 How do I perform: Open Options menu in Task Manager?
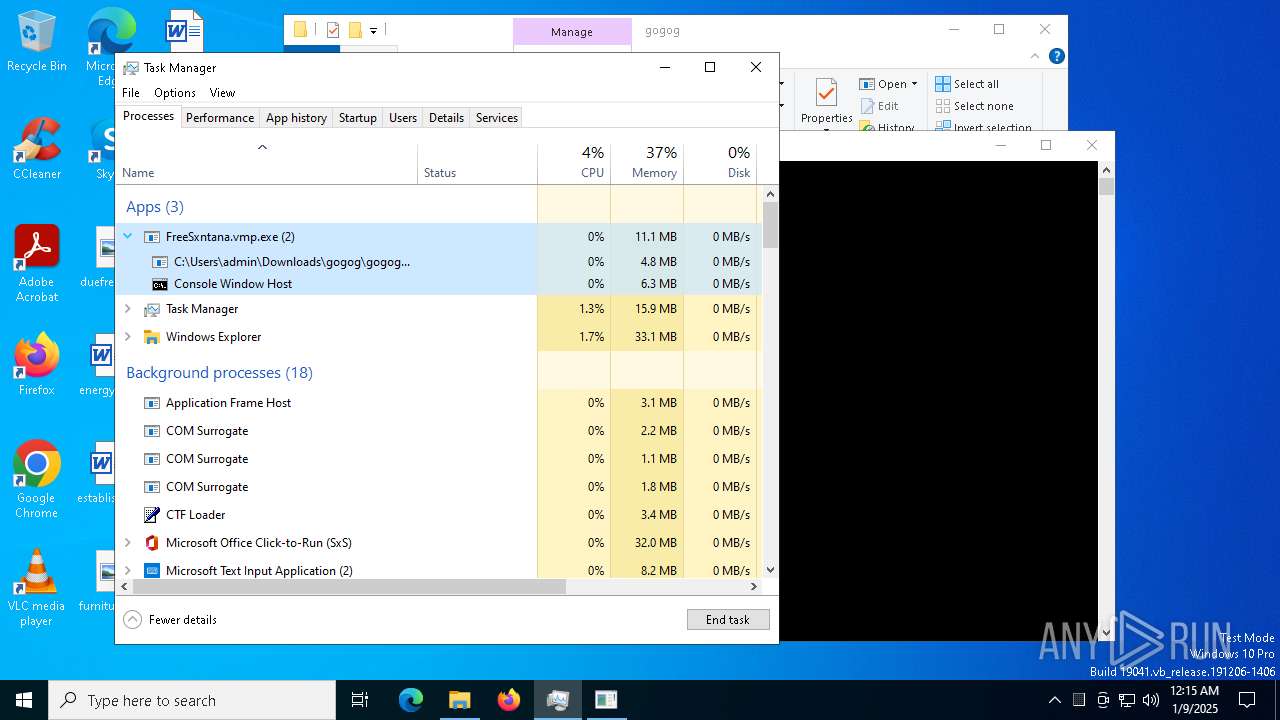[x=175, y=93]
